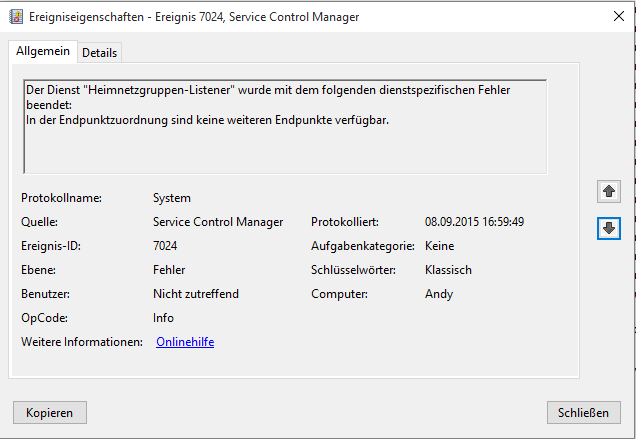Viewport: 636px width, 439px height.
Task: Open the Details tab
Action: 99,52
